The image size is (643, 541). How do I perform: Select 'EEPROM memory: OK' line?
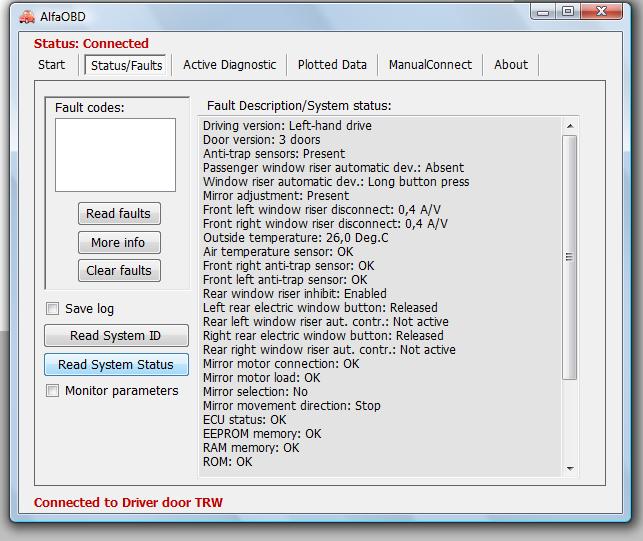[x=262, y=433]
